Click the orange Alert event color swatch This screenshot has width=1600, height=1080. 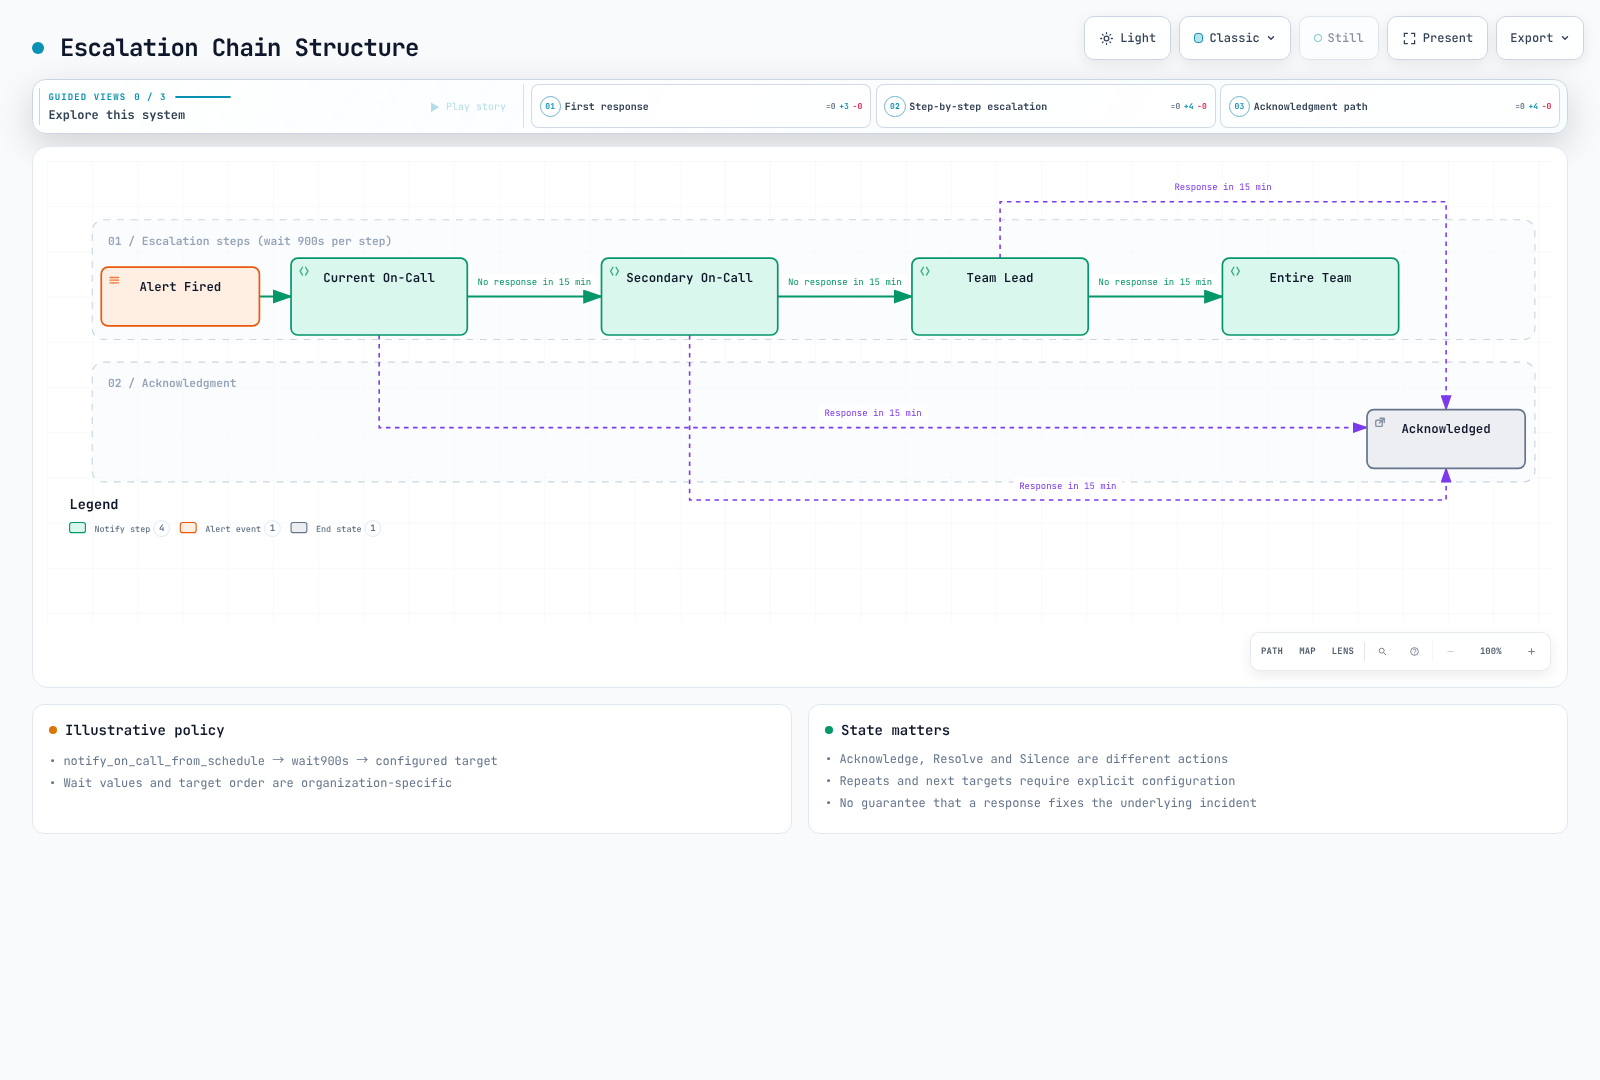pyautogui.click(x=188, y=528)
